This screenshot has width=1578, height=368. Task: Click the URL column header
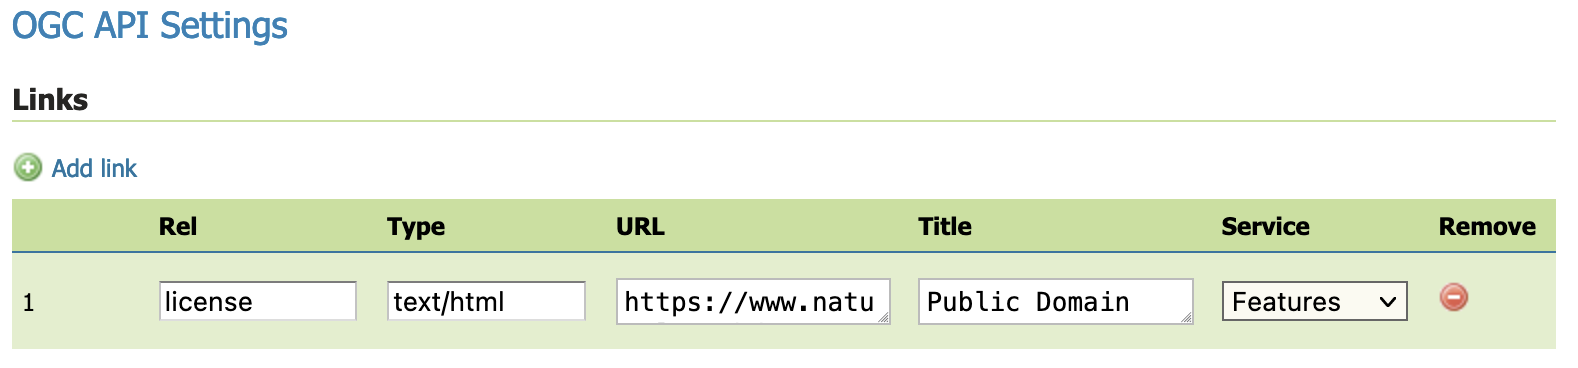640,227
